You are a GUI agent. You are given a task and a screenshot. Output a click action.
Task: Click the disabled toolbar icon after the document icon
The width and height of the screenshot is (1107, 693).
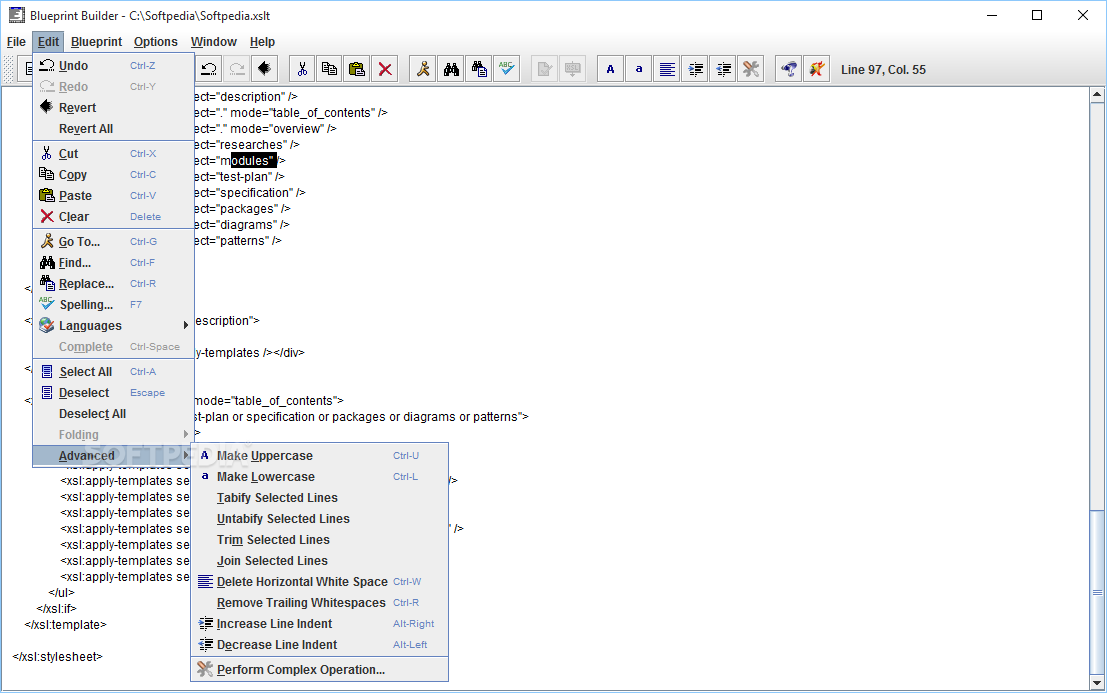(x=573, y=69)
